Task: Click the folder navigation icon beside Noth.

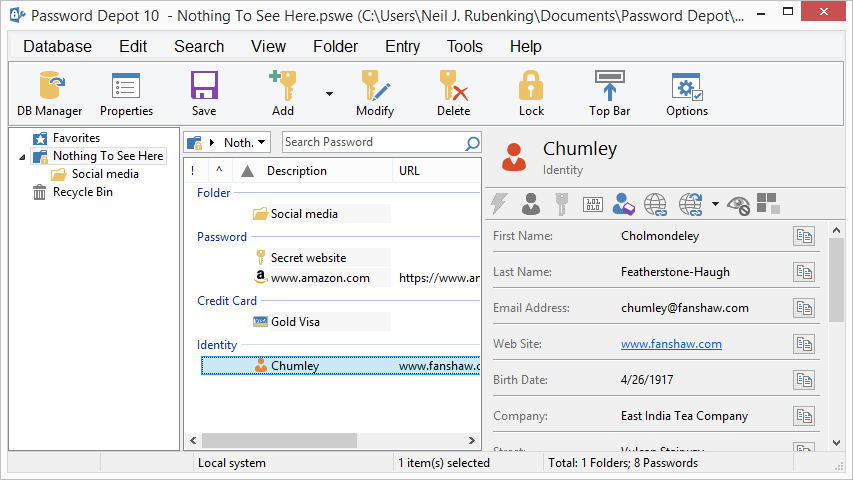Action: pyautogui.click(x=194, y=143)
